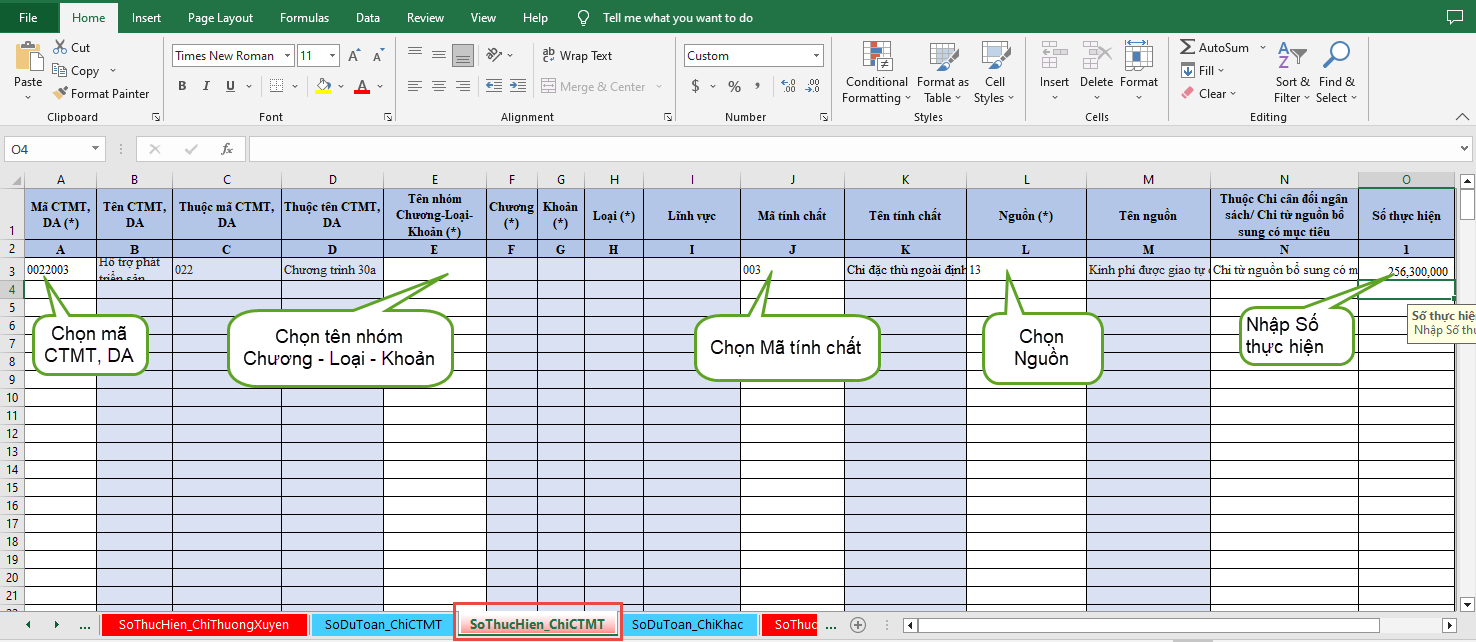1476x642 pixels.
Task: Open Find & Select magnifier
Action: pos(1336,73)
